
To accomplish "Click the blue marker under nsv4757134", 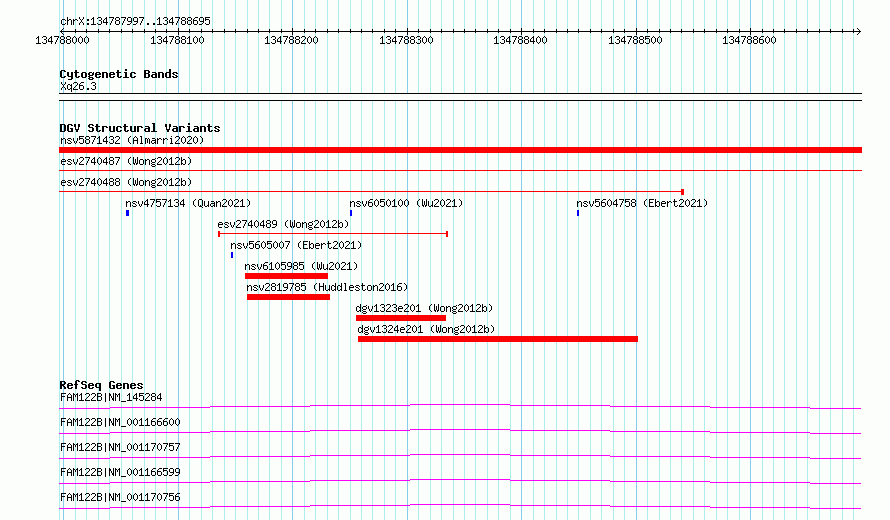I will tap(128, 213).
